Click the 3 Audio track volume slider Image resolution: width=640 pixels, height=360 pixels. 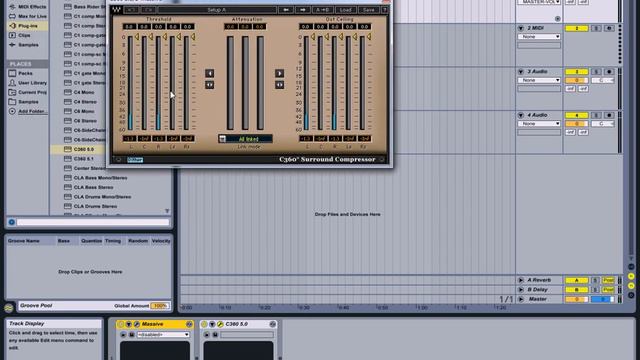576,80
